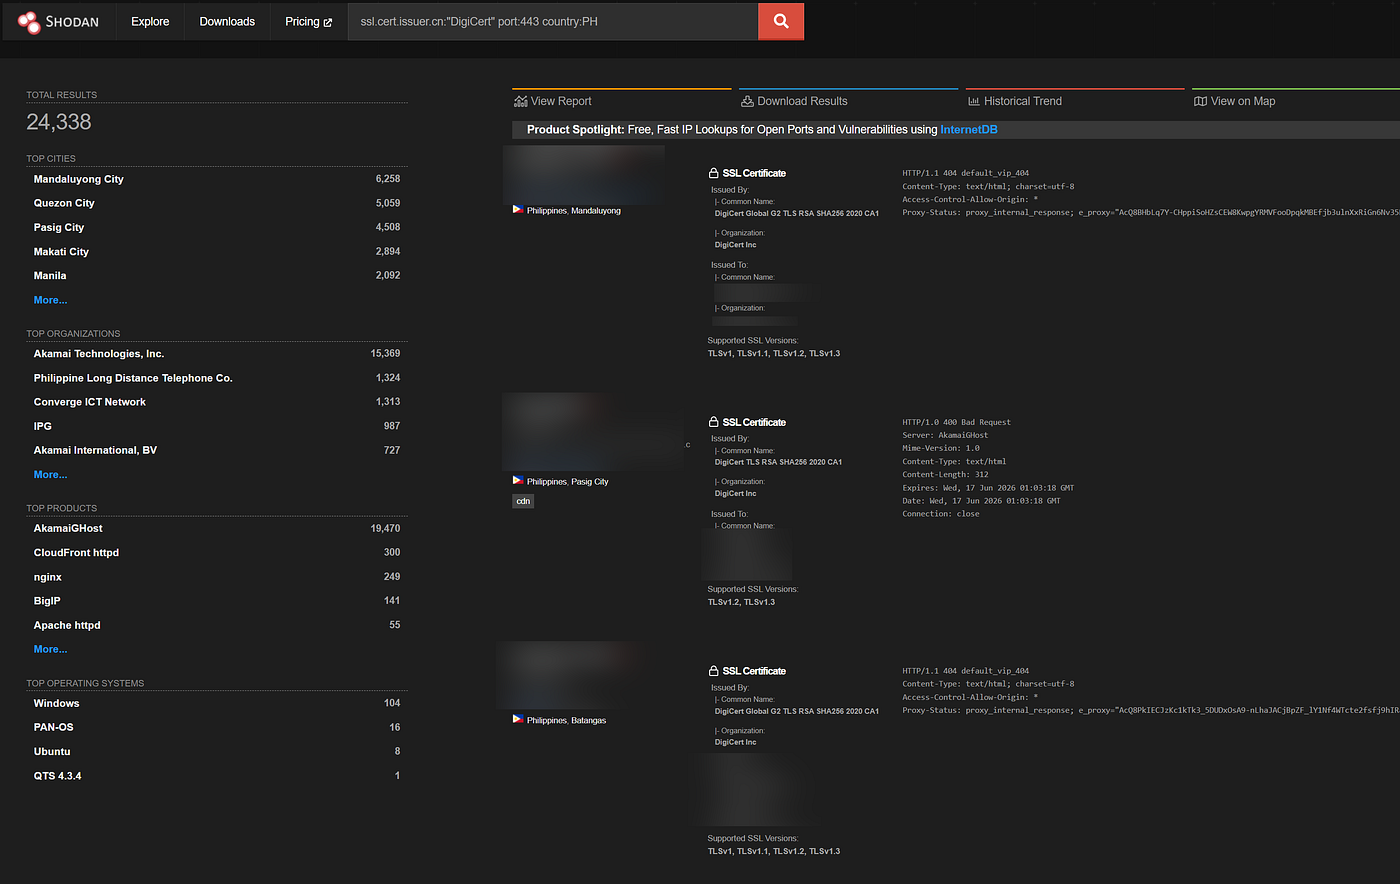Follow the InternetDB spotlight link
The height and width of the screenshot is (884, 1400).
(x=969, y=130)
